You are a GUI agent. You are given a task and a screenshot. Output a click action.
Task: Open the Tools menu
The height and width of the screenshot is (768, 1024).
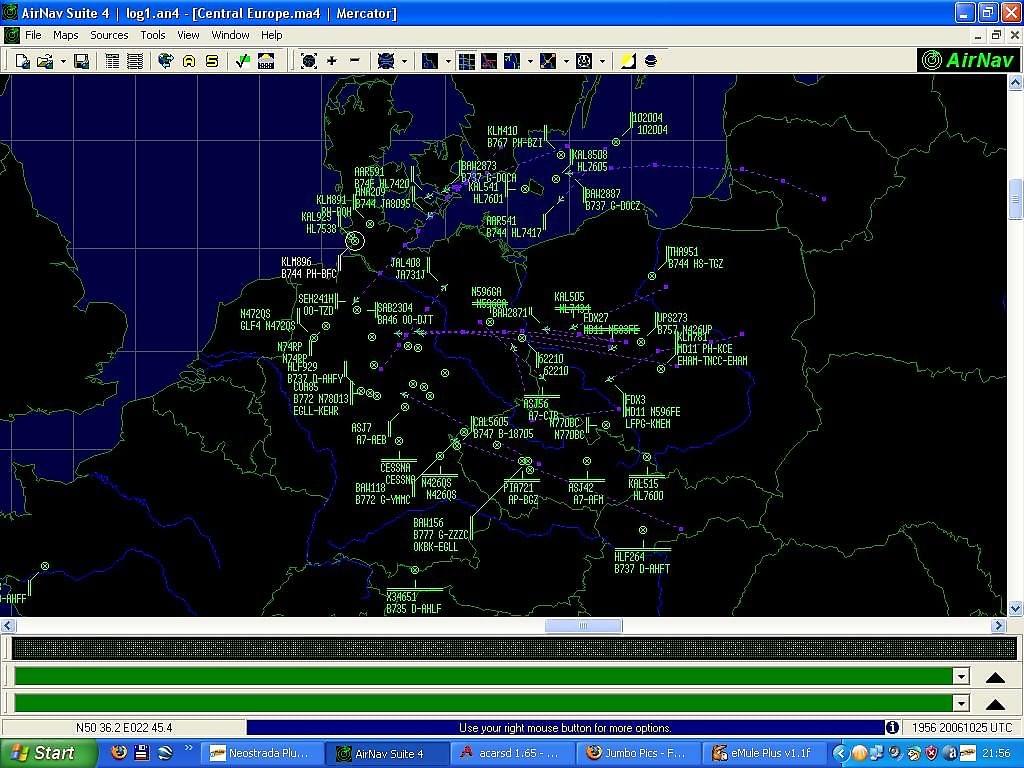tap(153, 35)
